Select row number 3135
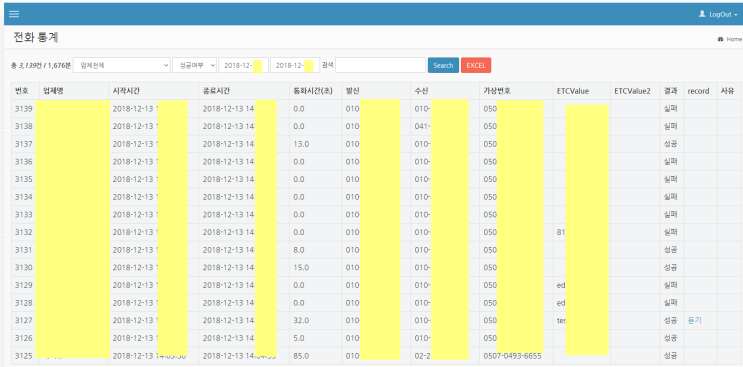The image size is (743, 367). pos(24,179)
